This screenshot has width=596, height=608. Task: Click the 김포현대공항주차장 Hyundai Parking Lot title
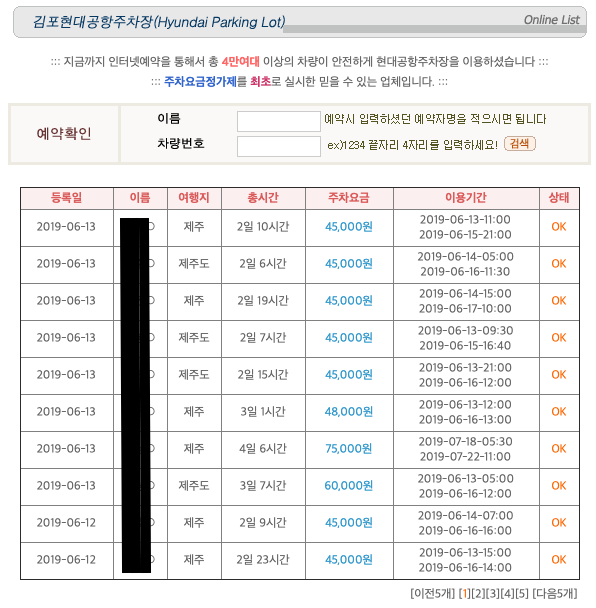pyautogui.click(x=159, y=22)
